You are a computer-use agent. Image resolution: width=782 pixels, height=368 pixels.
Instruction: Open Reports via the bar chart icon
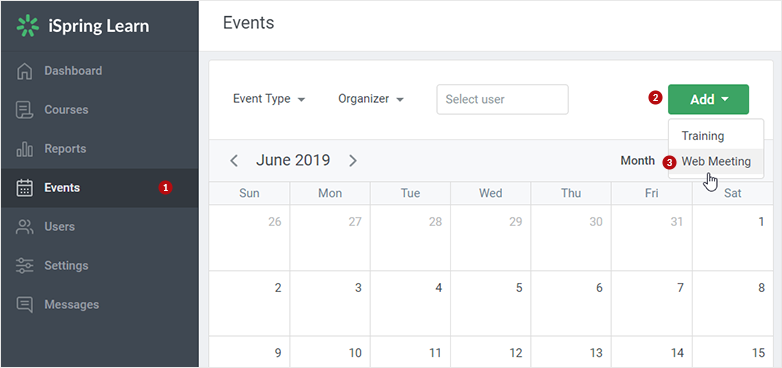24,149
